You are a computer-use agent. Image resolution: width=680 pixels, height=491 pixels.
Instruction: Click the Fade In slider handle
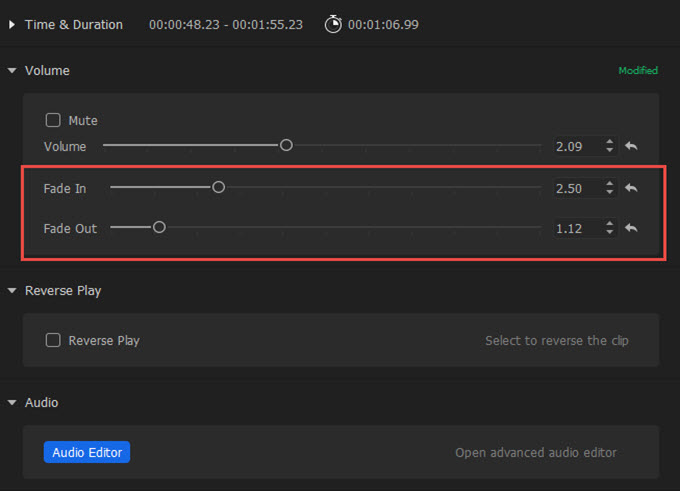tap(218, 187)
